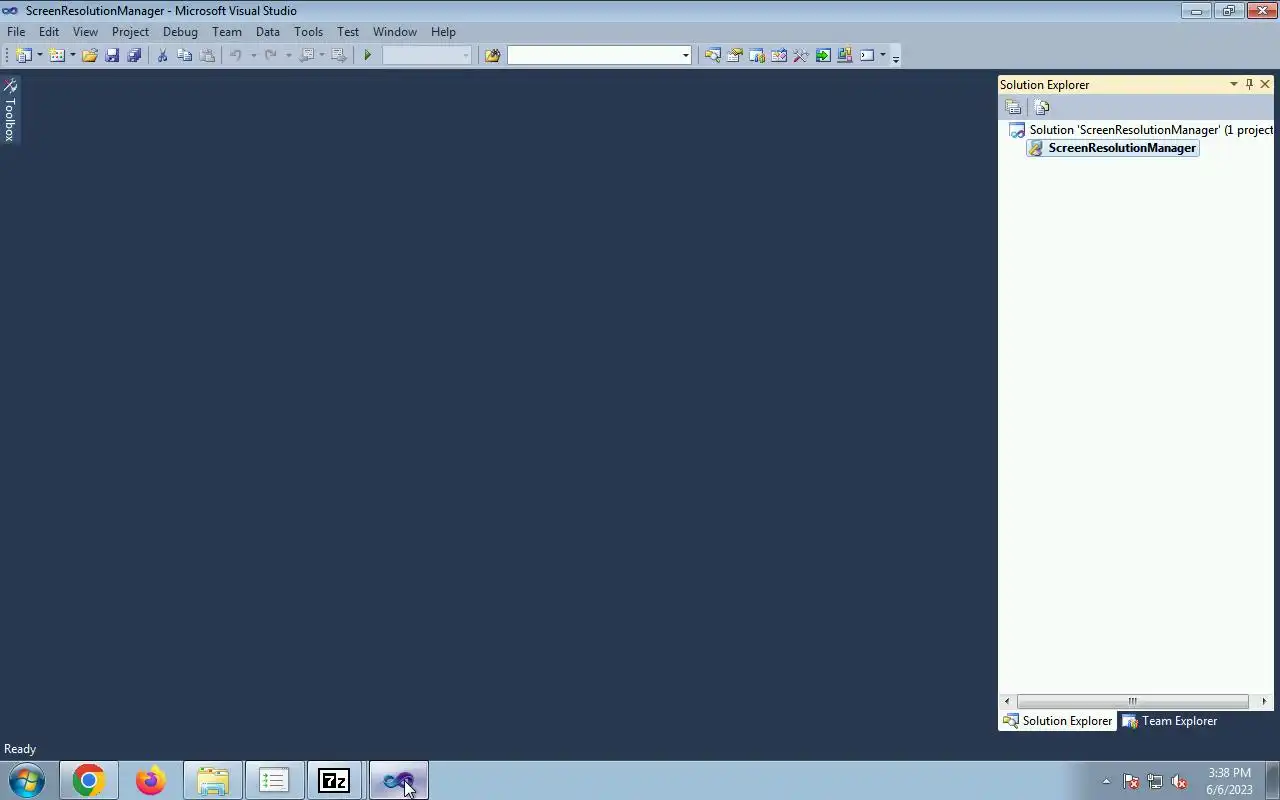Open the New Project dropdown arrow
The height and width of the screenshot is (800, 1280).
point(40,55)
